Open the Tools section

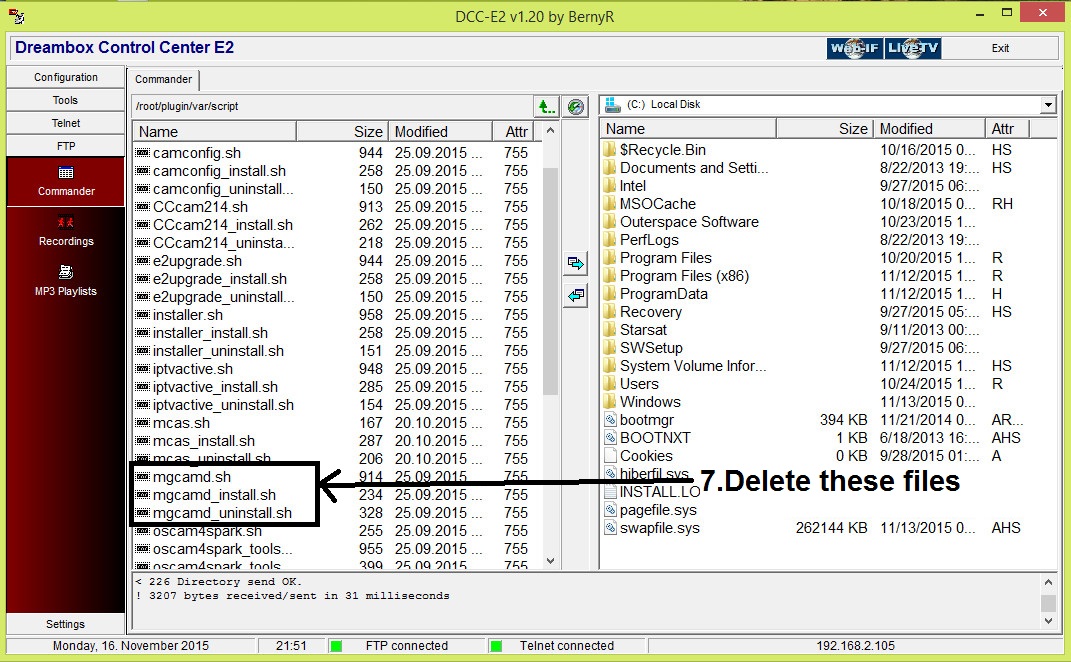coord(66,100)
